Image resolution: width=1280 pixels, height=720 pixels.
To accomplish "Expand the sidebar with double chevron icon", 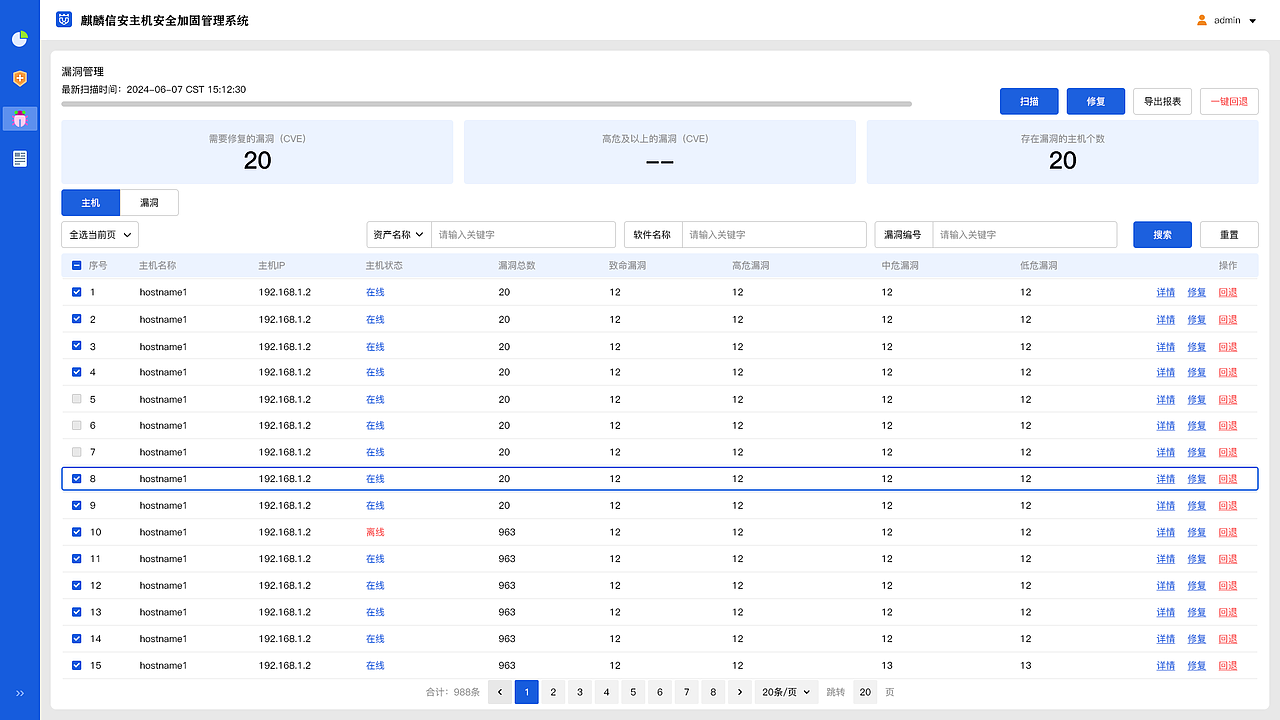I will click(20, 693).
